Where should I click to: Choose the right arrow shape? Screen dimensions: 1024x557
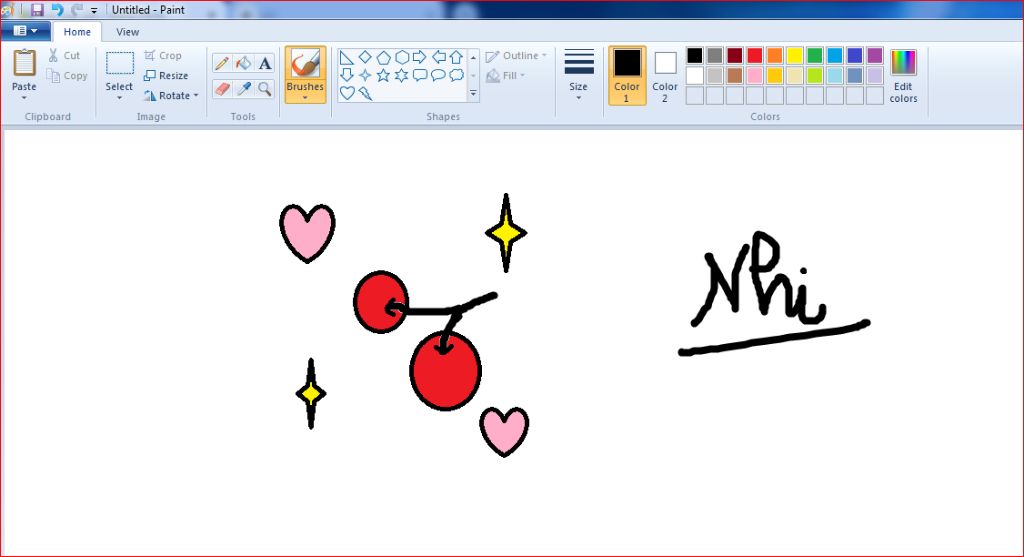420,57
